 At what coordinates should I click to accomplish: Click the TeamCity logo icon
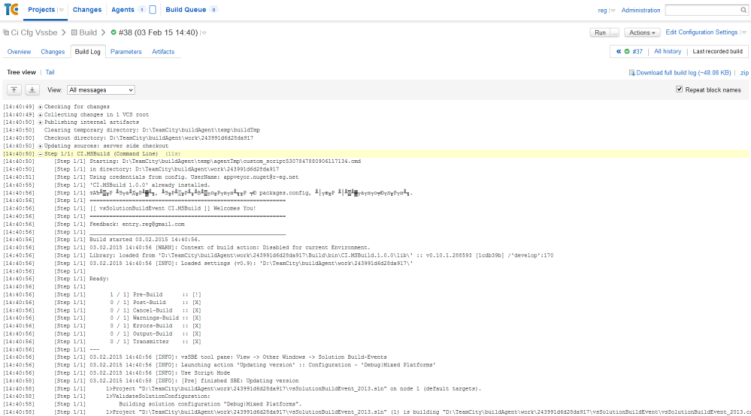click(12, 10)
